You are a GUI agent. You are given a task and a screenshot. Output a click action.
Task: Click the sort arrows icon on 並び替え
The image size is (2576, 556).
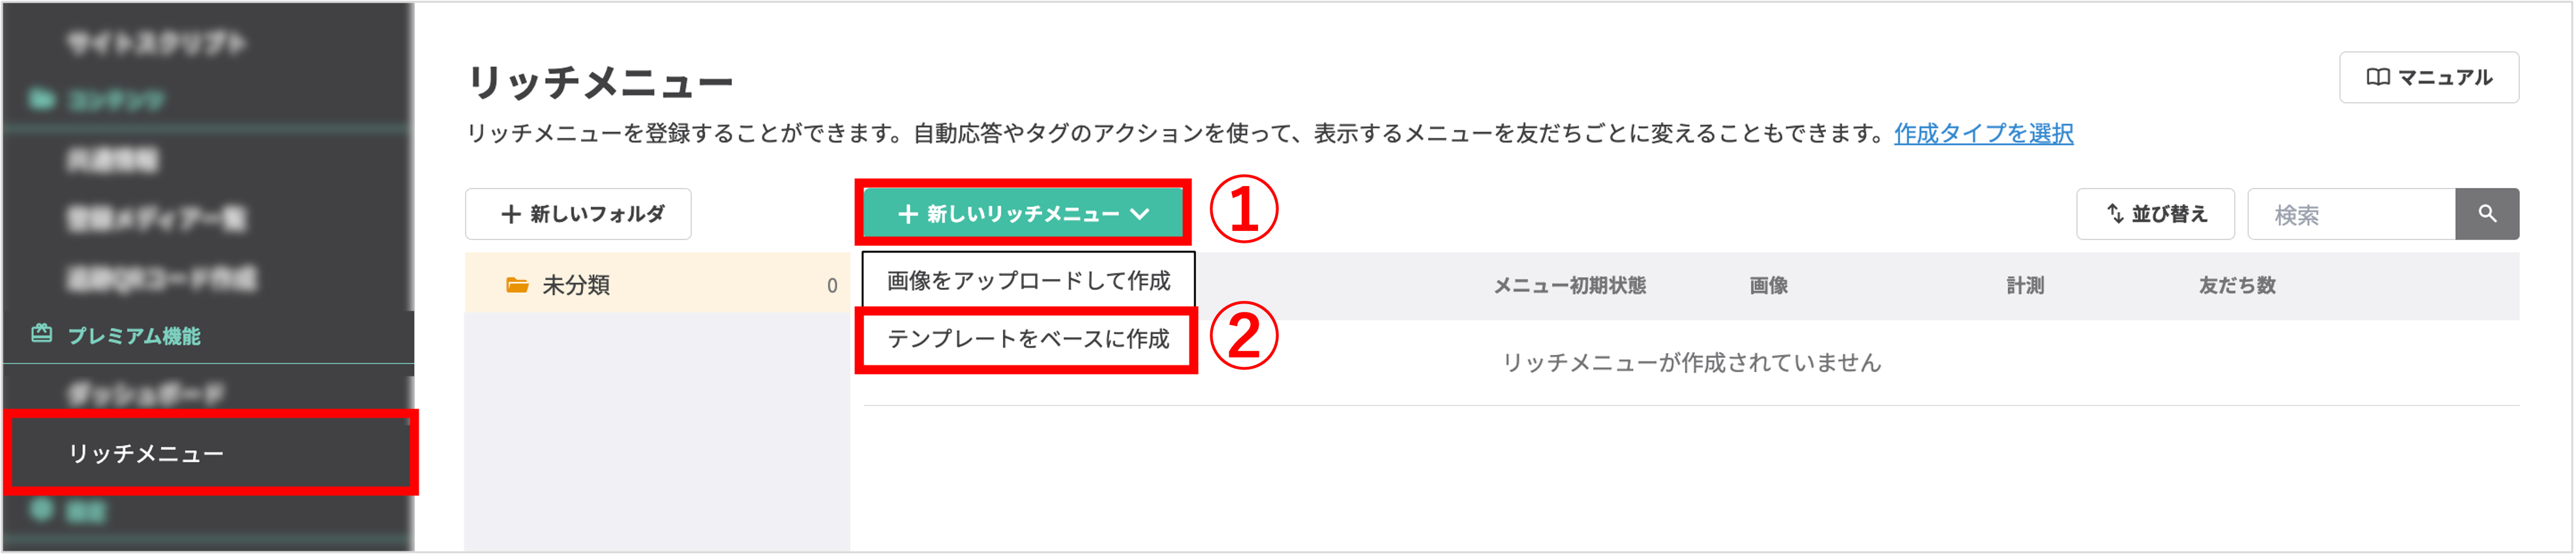coord(2115,214)
